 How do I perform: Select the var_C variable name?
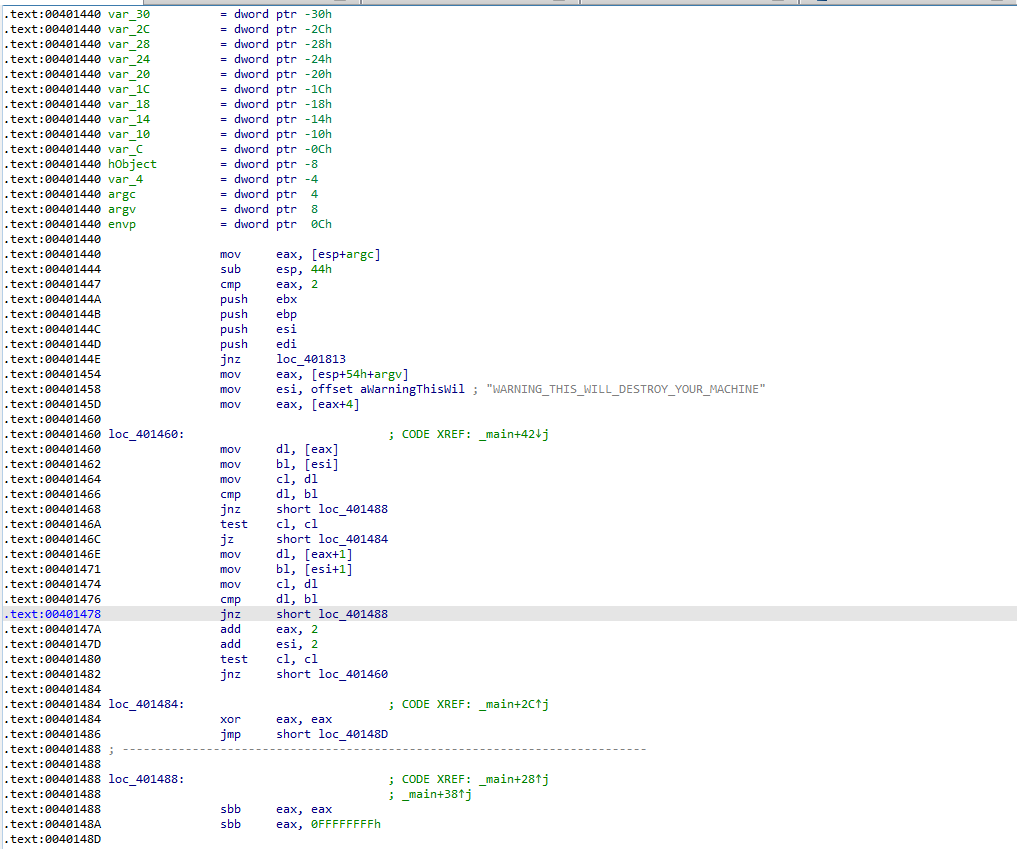point(125,149)
